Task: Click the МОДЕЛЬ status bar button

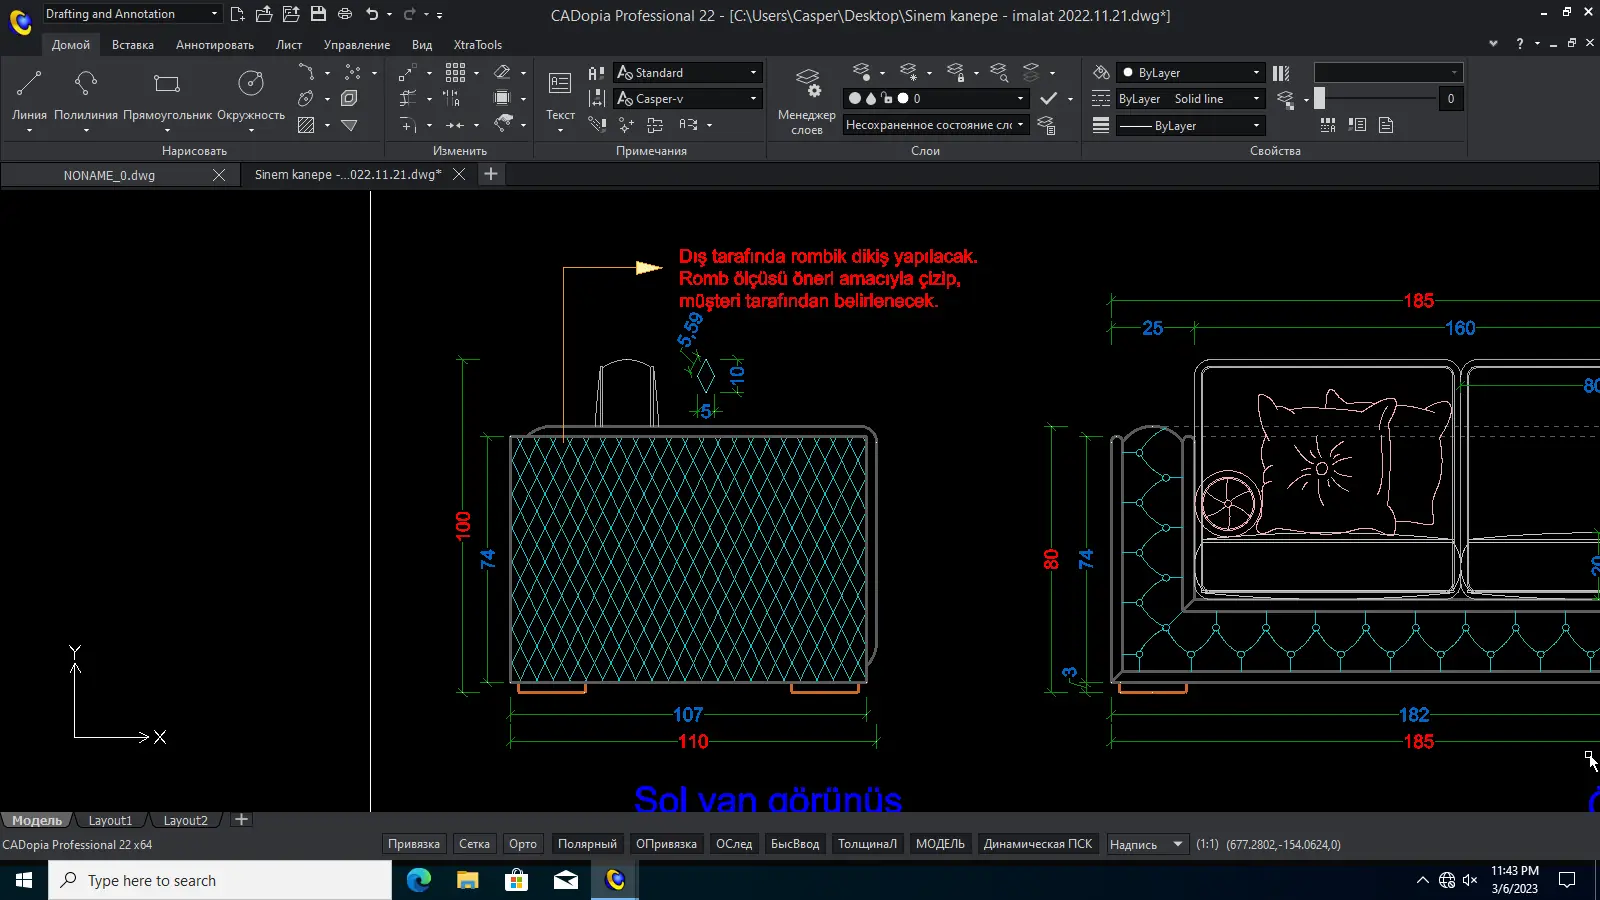Action: tap(940, 844)
